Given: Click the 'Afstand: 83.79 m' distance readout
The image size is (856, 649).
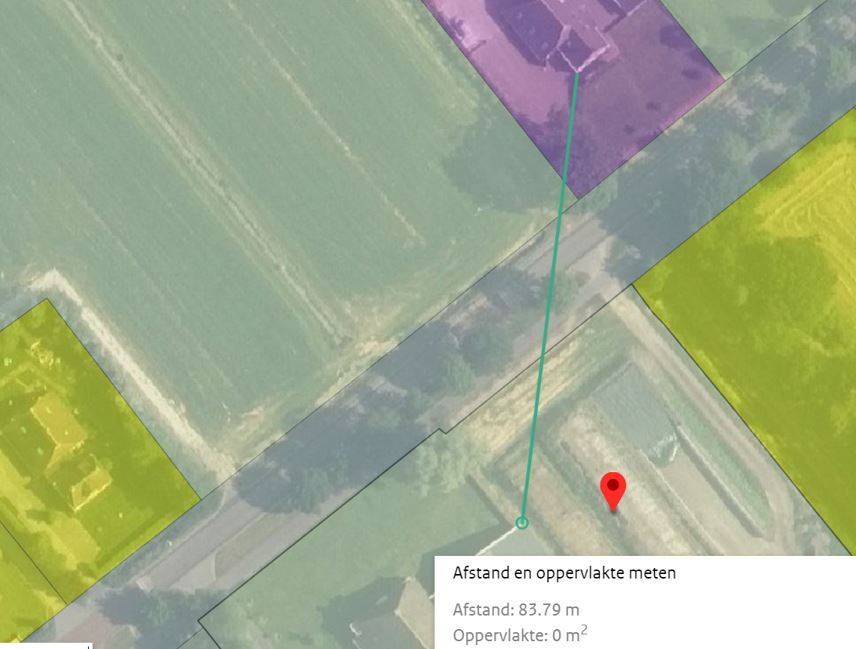Looking at the screenshot, I should click(516, 609).
